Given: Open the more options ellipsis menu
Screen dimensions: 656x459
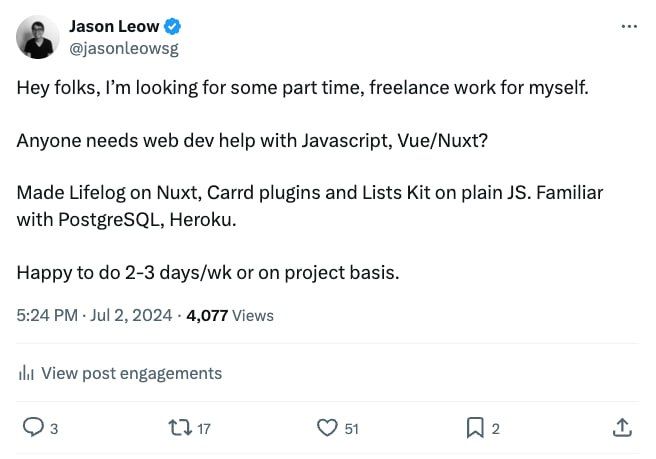Looking at the screenshot, I should coord(628,26).
